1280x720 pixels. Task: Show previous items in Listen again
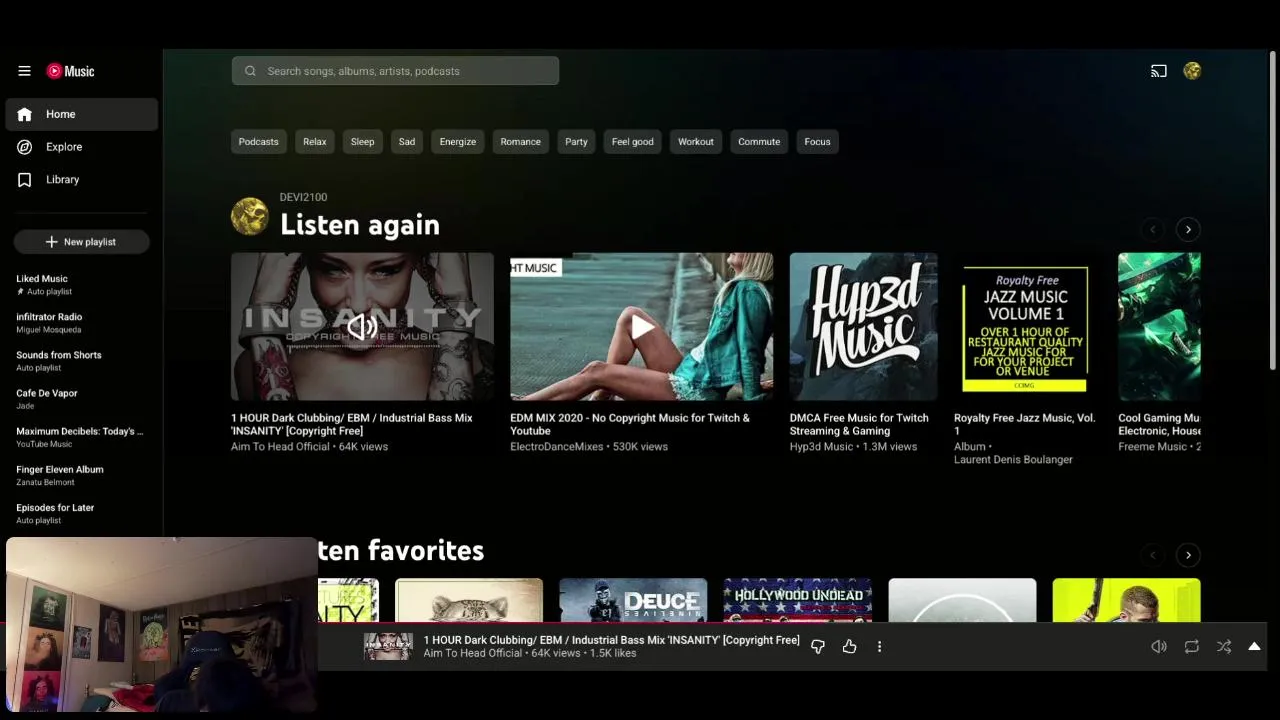click(1152, 230)
